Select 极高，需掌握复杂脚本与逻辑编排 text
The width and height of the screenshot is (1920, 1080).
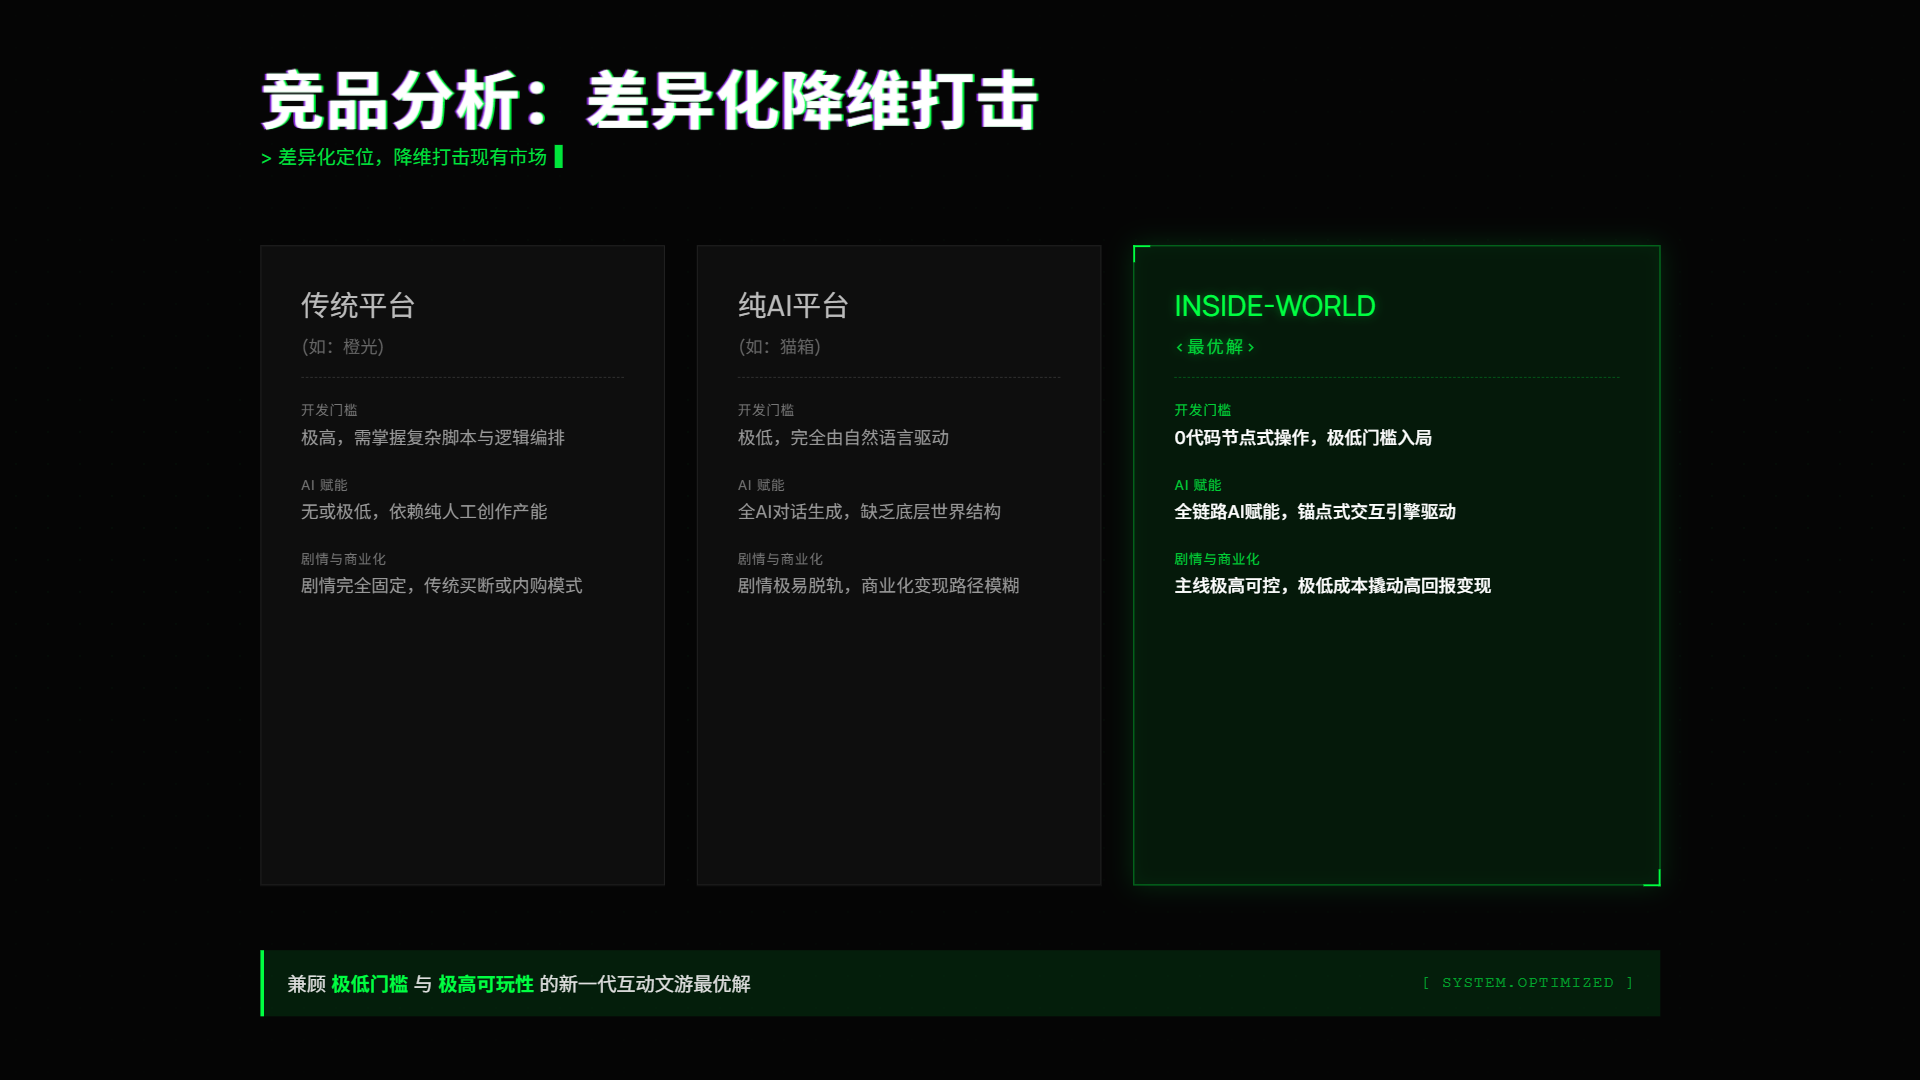coord(433,438)
